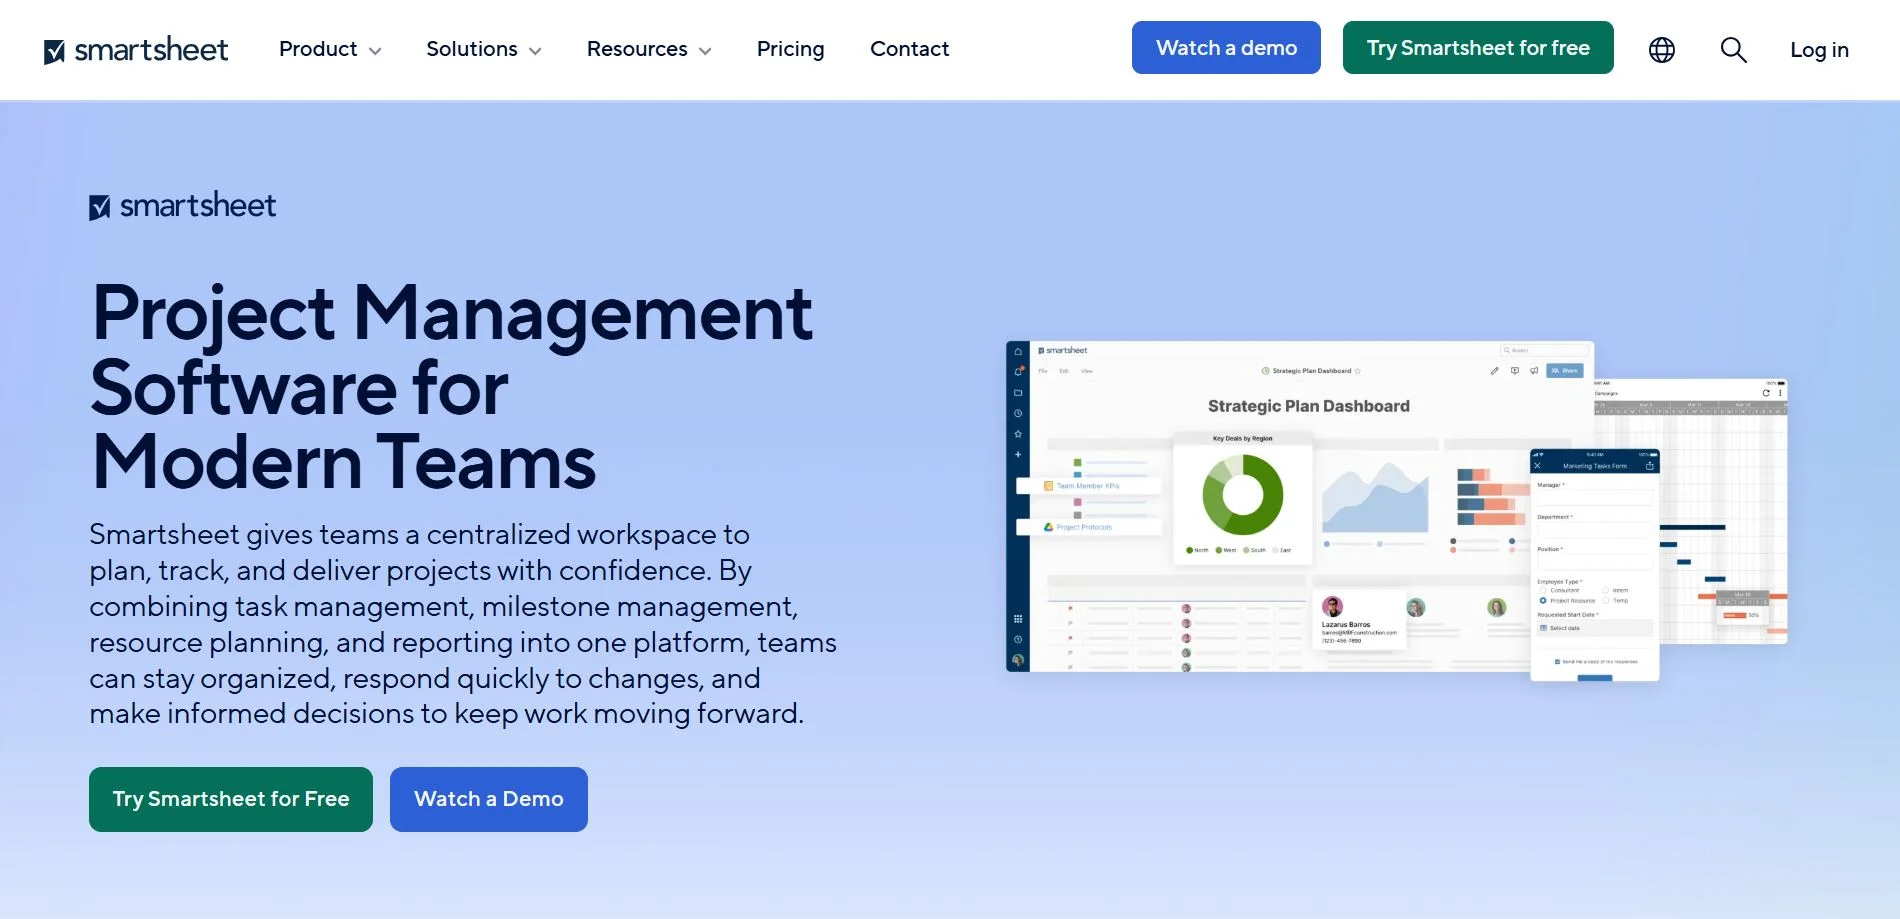Select Pricing in the top navigation
The width and height of the screenshot is (1900, 919).
[790, 49]
